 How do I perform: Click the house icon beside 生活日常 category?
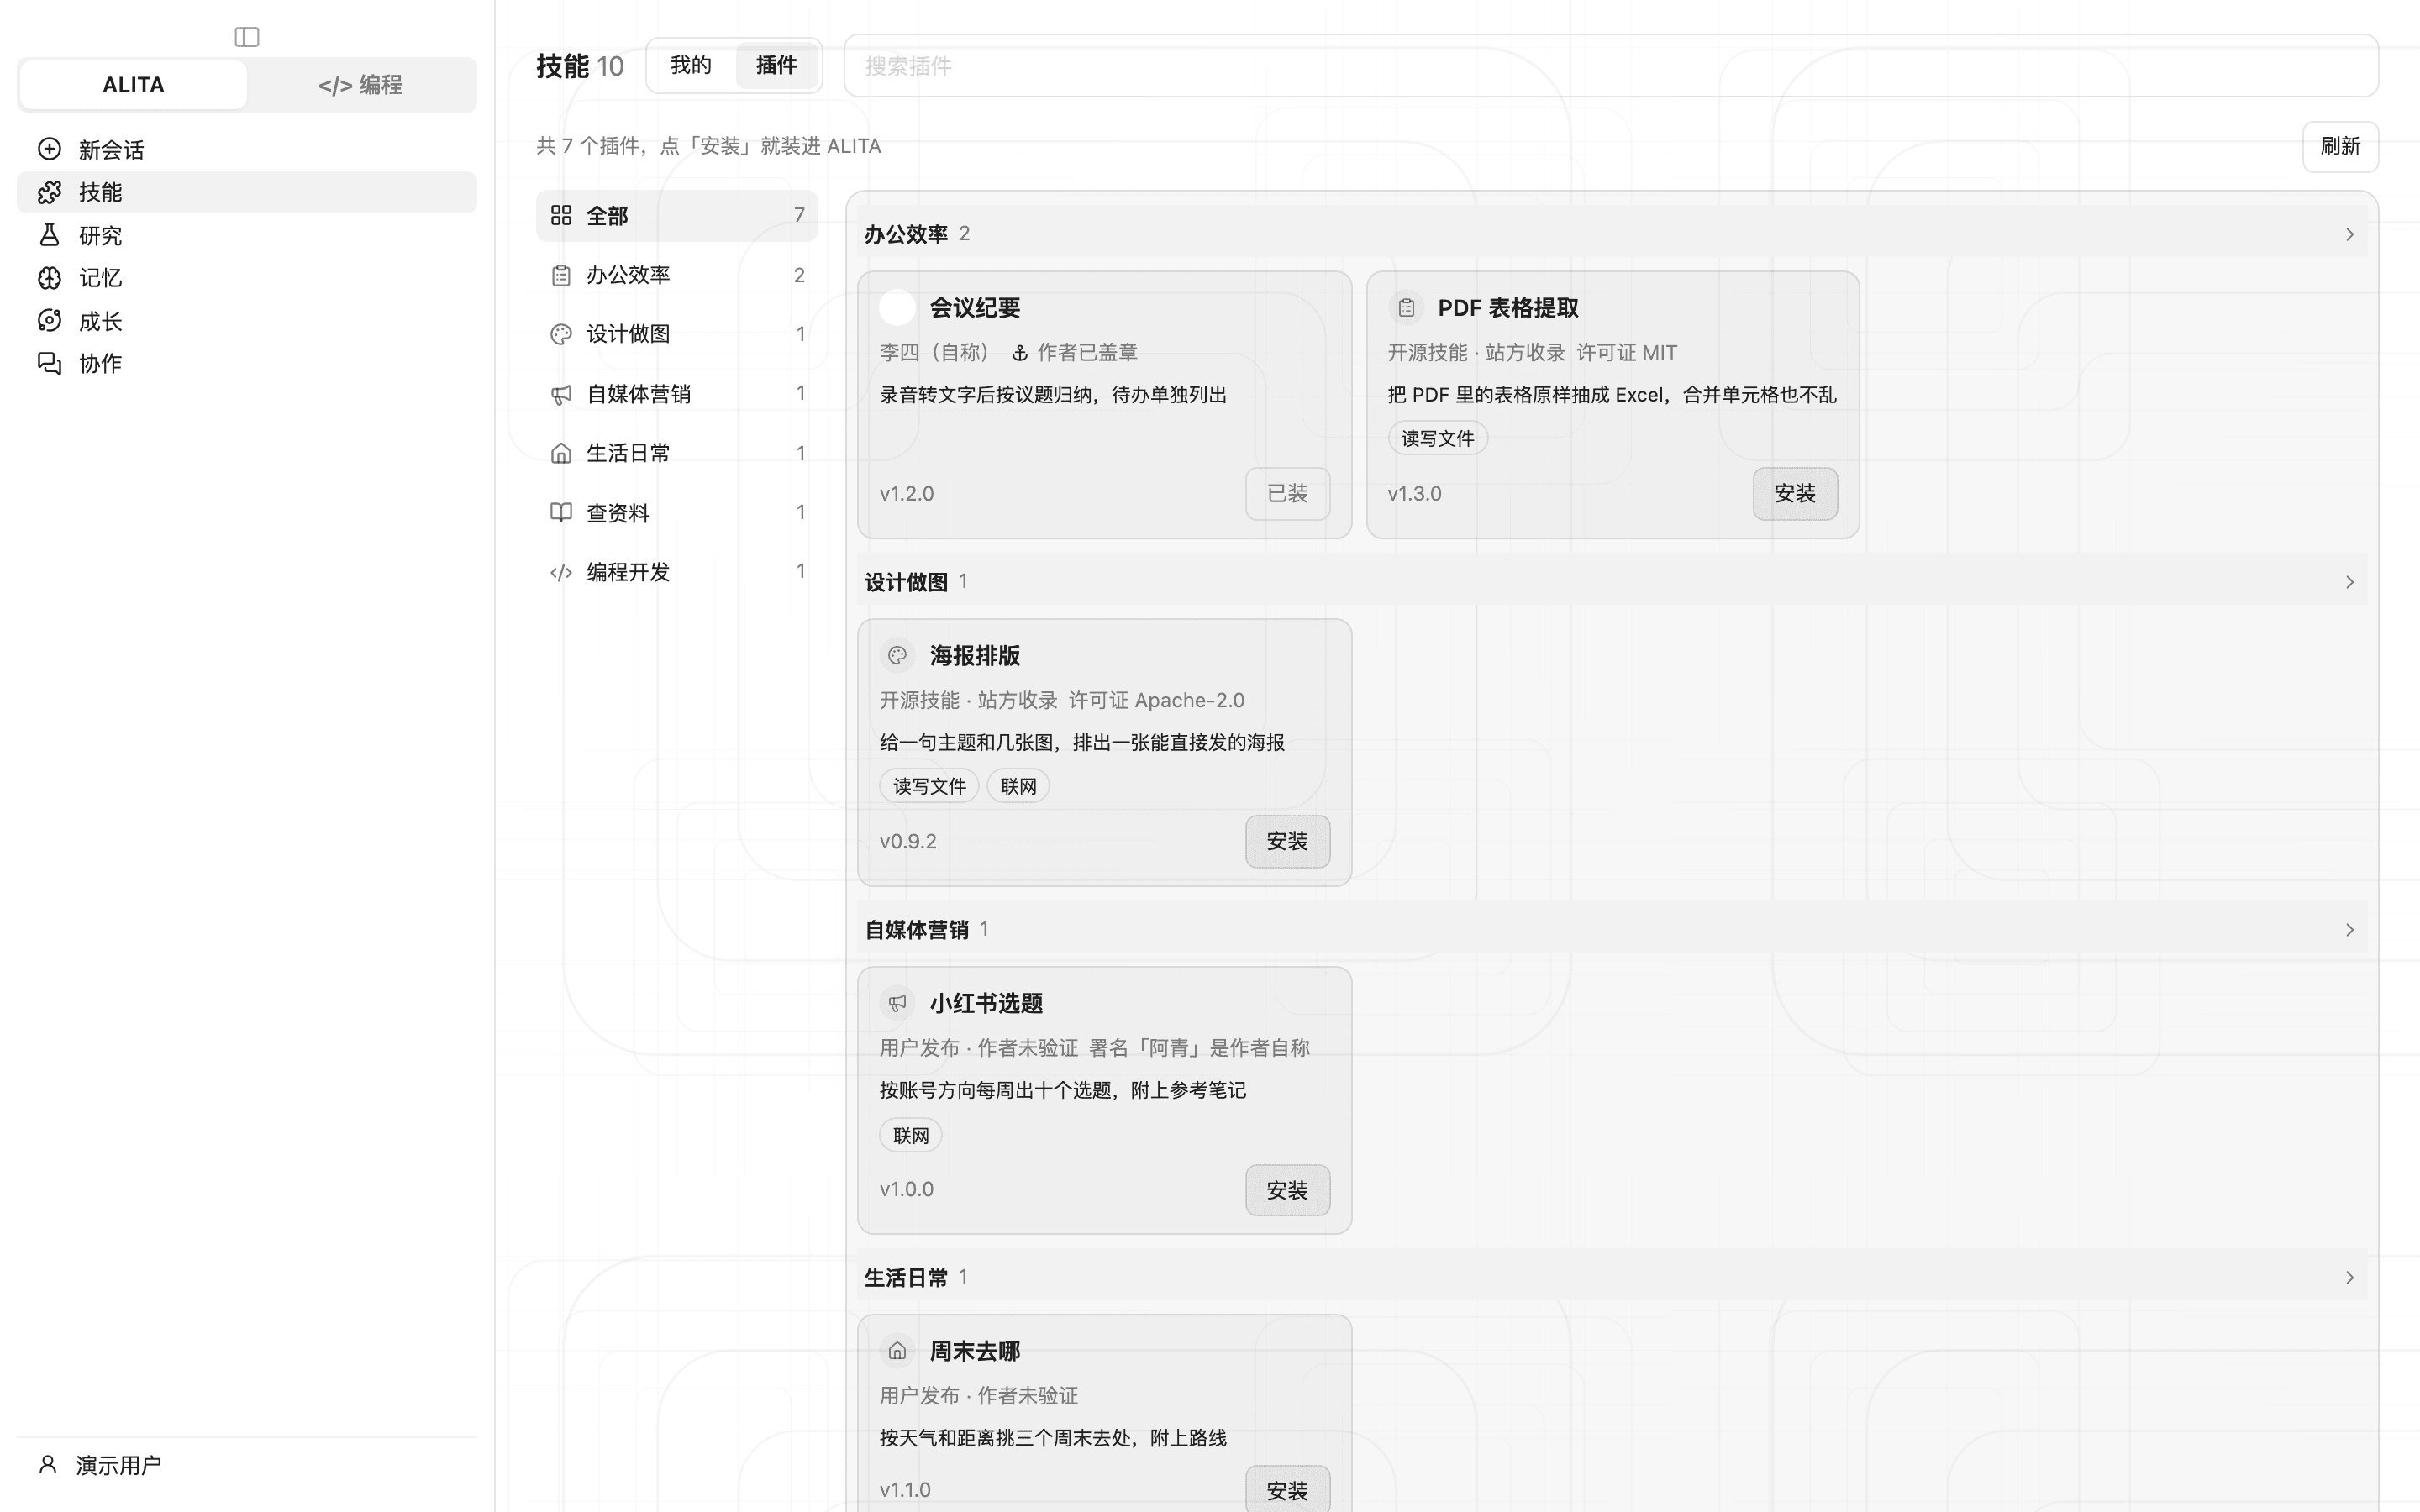[x=561, y=453]
